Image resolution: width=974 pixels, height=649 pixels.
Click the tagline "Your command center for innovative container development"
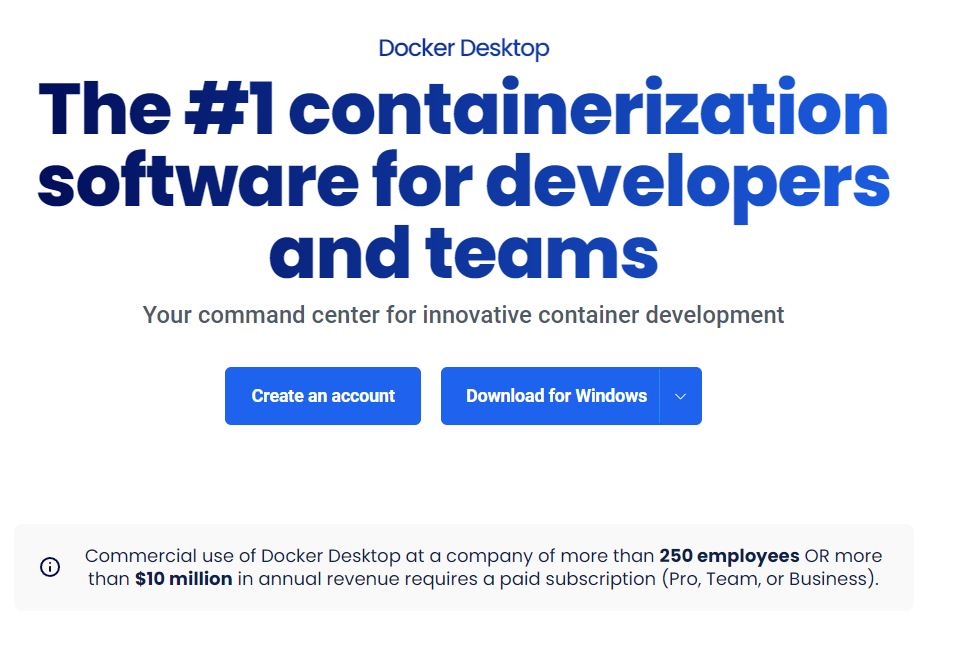(x=463, y=315)
